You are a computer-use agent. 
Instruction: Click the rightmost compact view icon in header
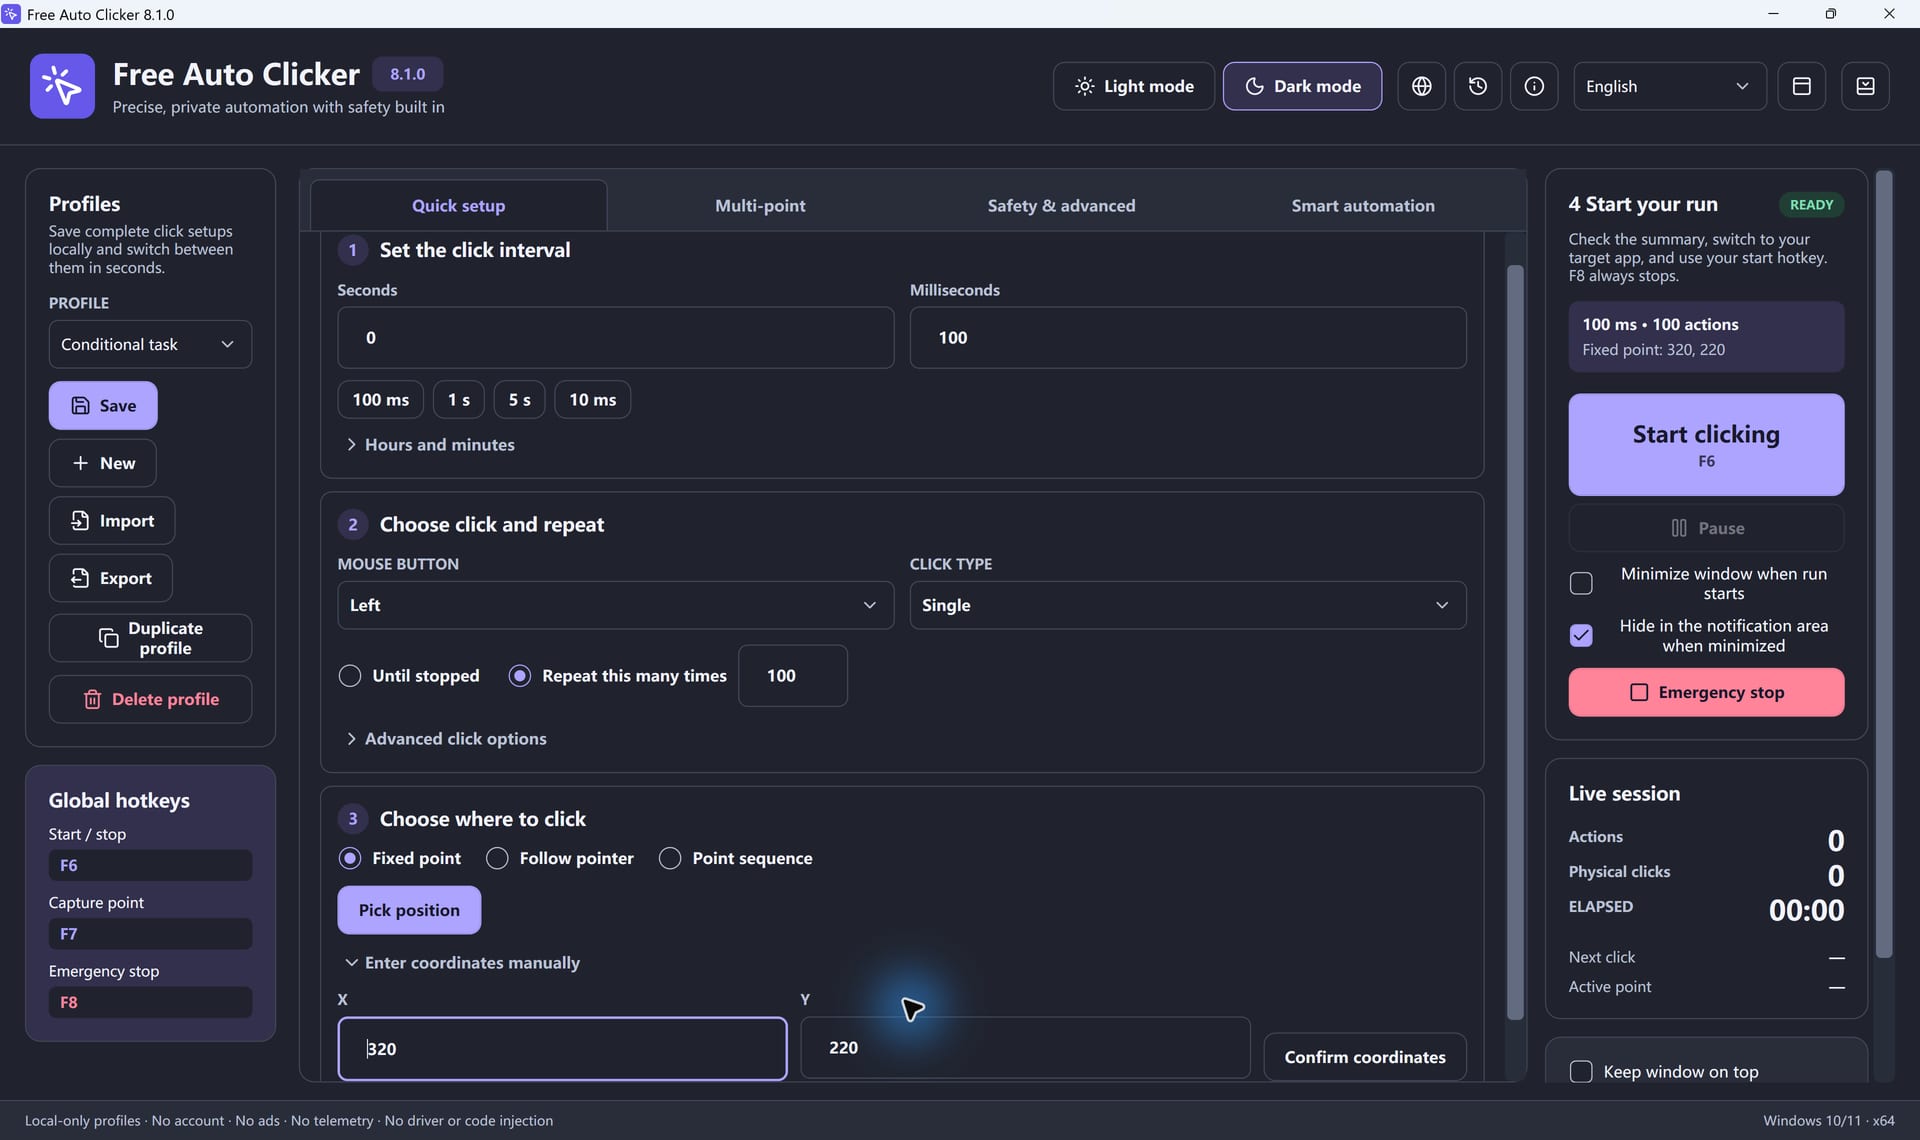[1865, 86]
